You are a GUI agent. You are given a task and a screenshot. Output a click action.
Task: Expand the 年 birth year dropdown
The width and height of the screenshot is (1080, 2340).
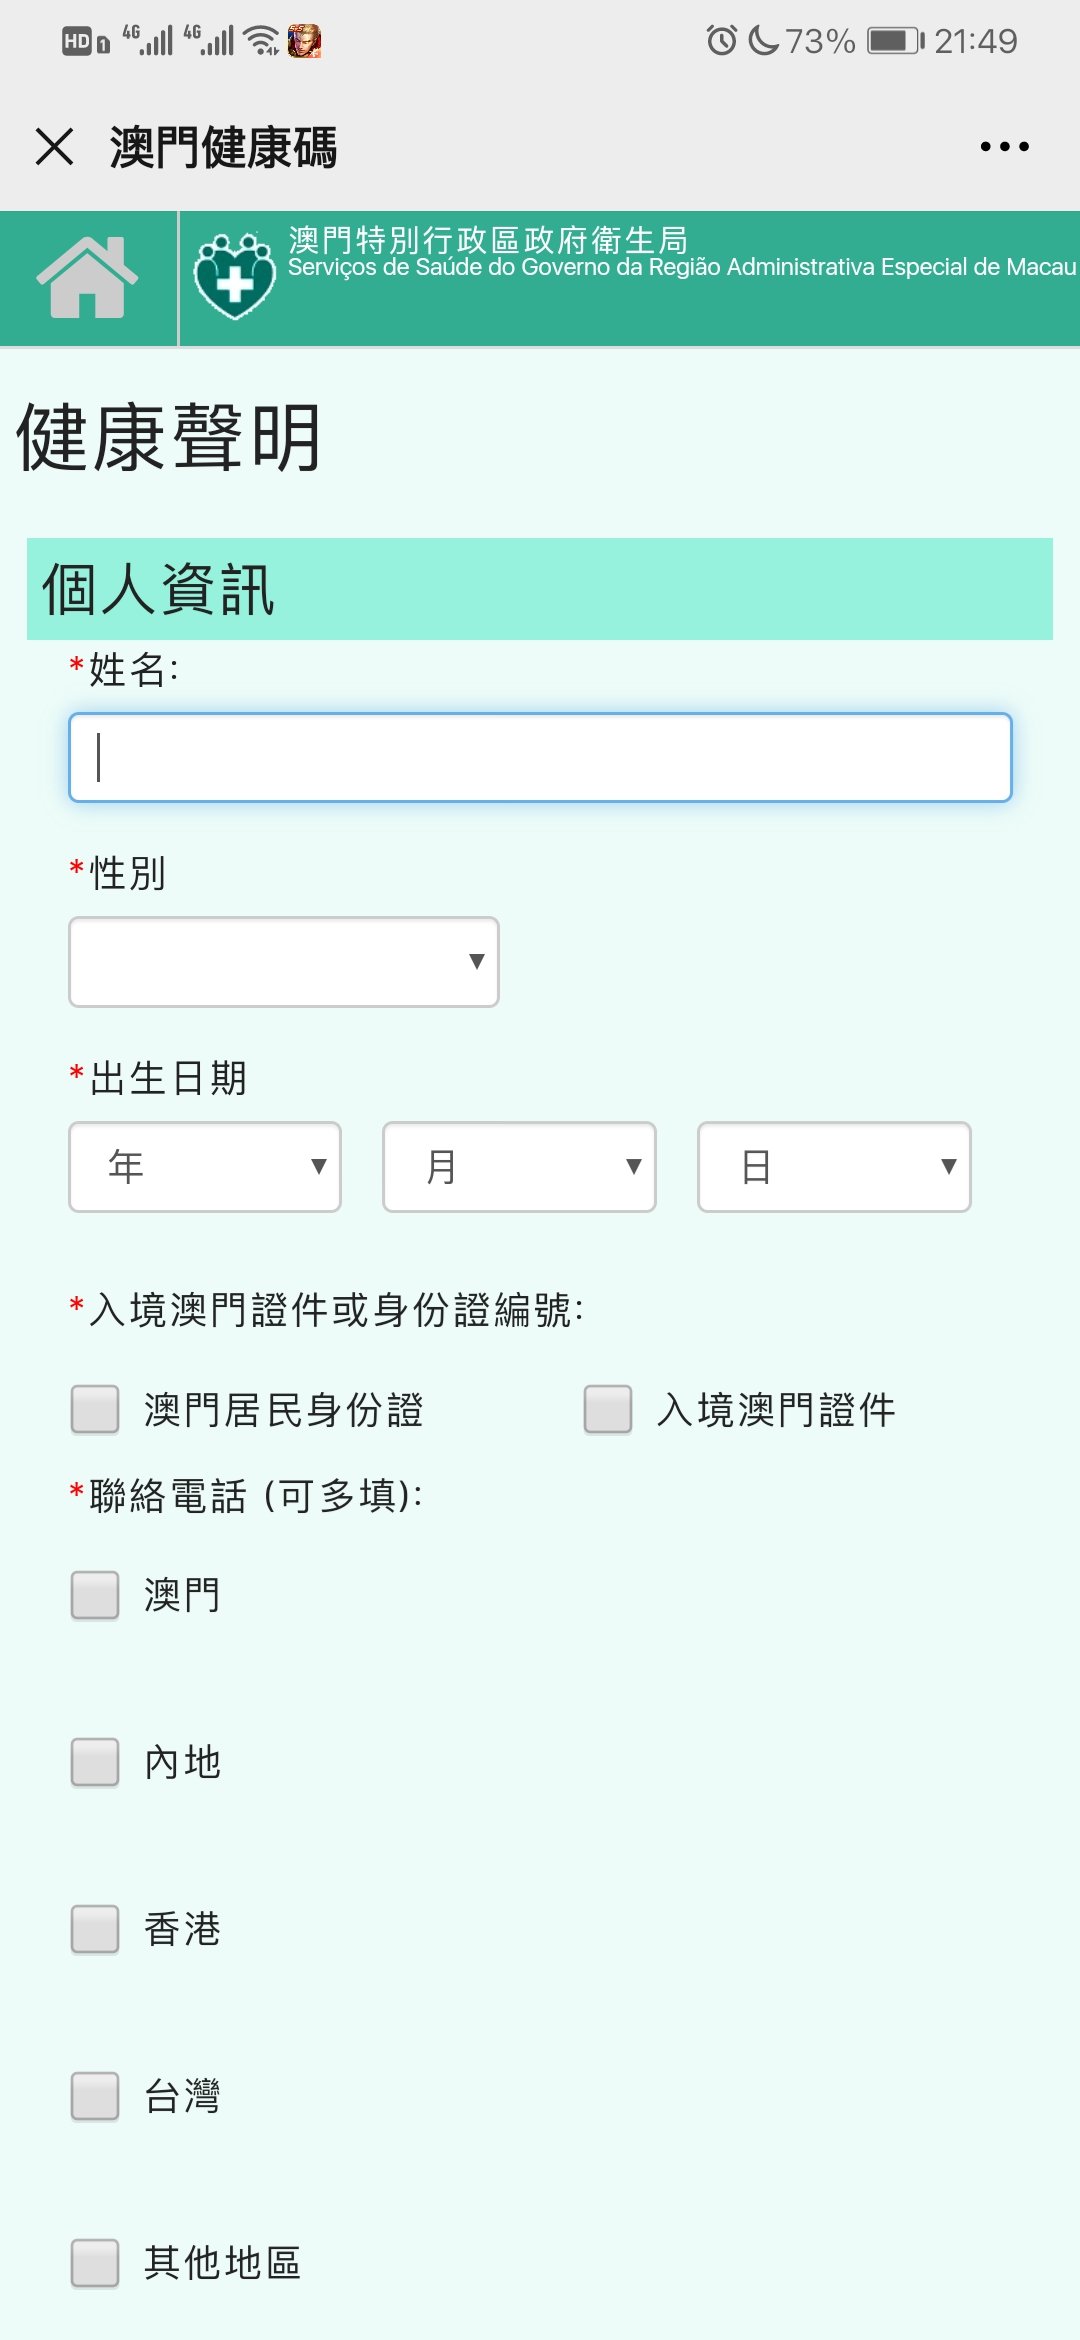205,1167
